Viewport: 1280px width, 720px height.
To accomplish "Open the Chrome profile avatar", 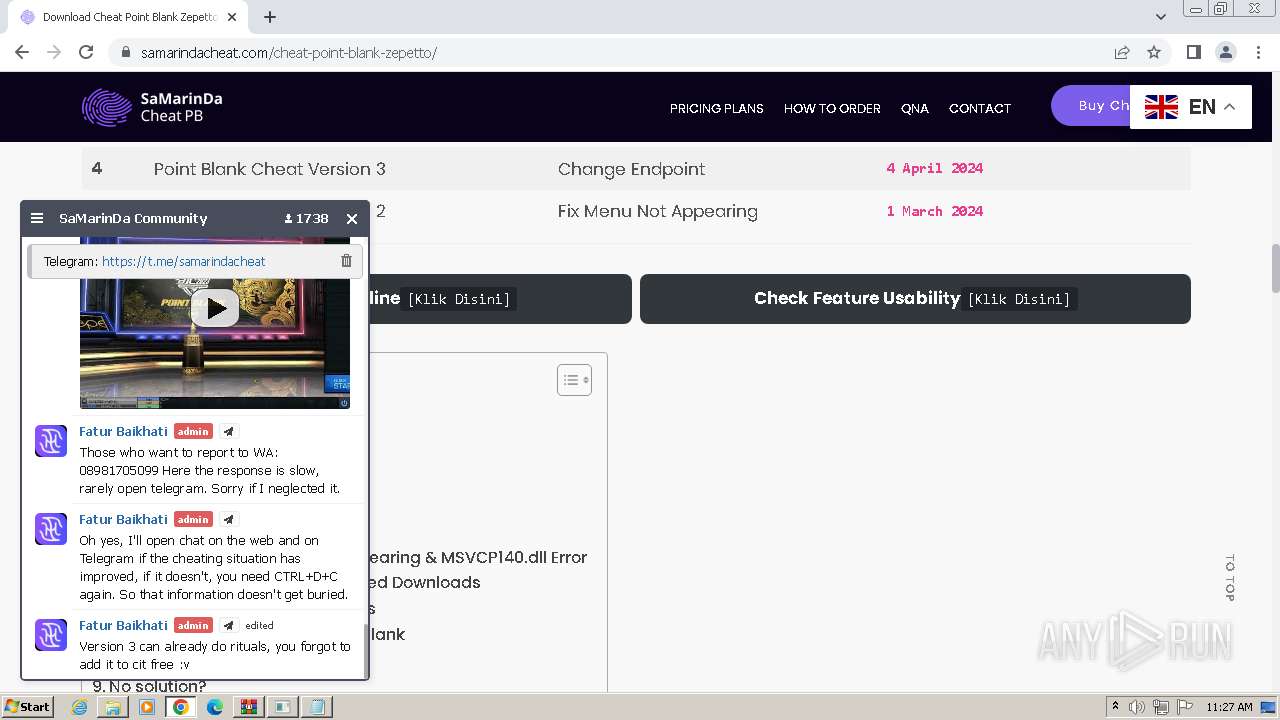I will 1226,52.
